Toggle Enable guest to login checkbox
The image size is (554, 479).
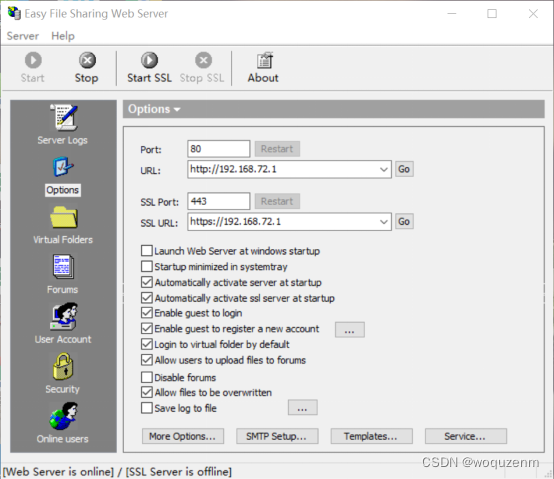click(147, 313)
